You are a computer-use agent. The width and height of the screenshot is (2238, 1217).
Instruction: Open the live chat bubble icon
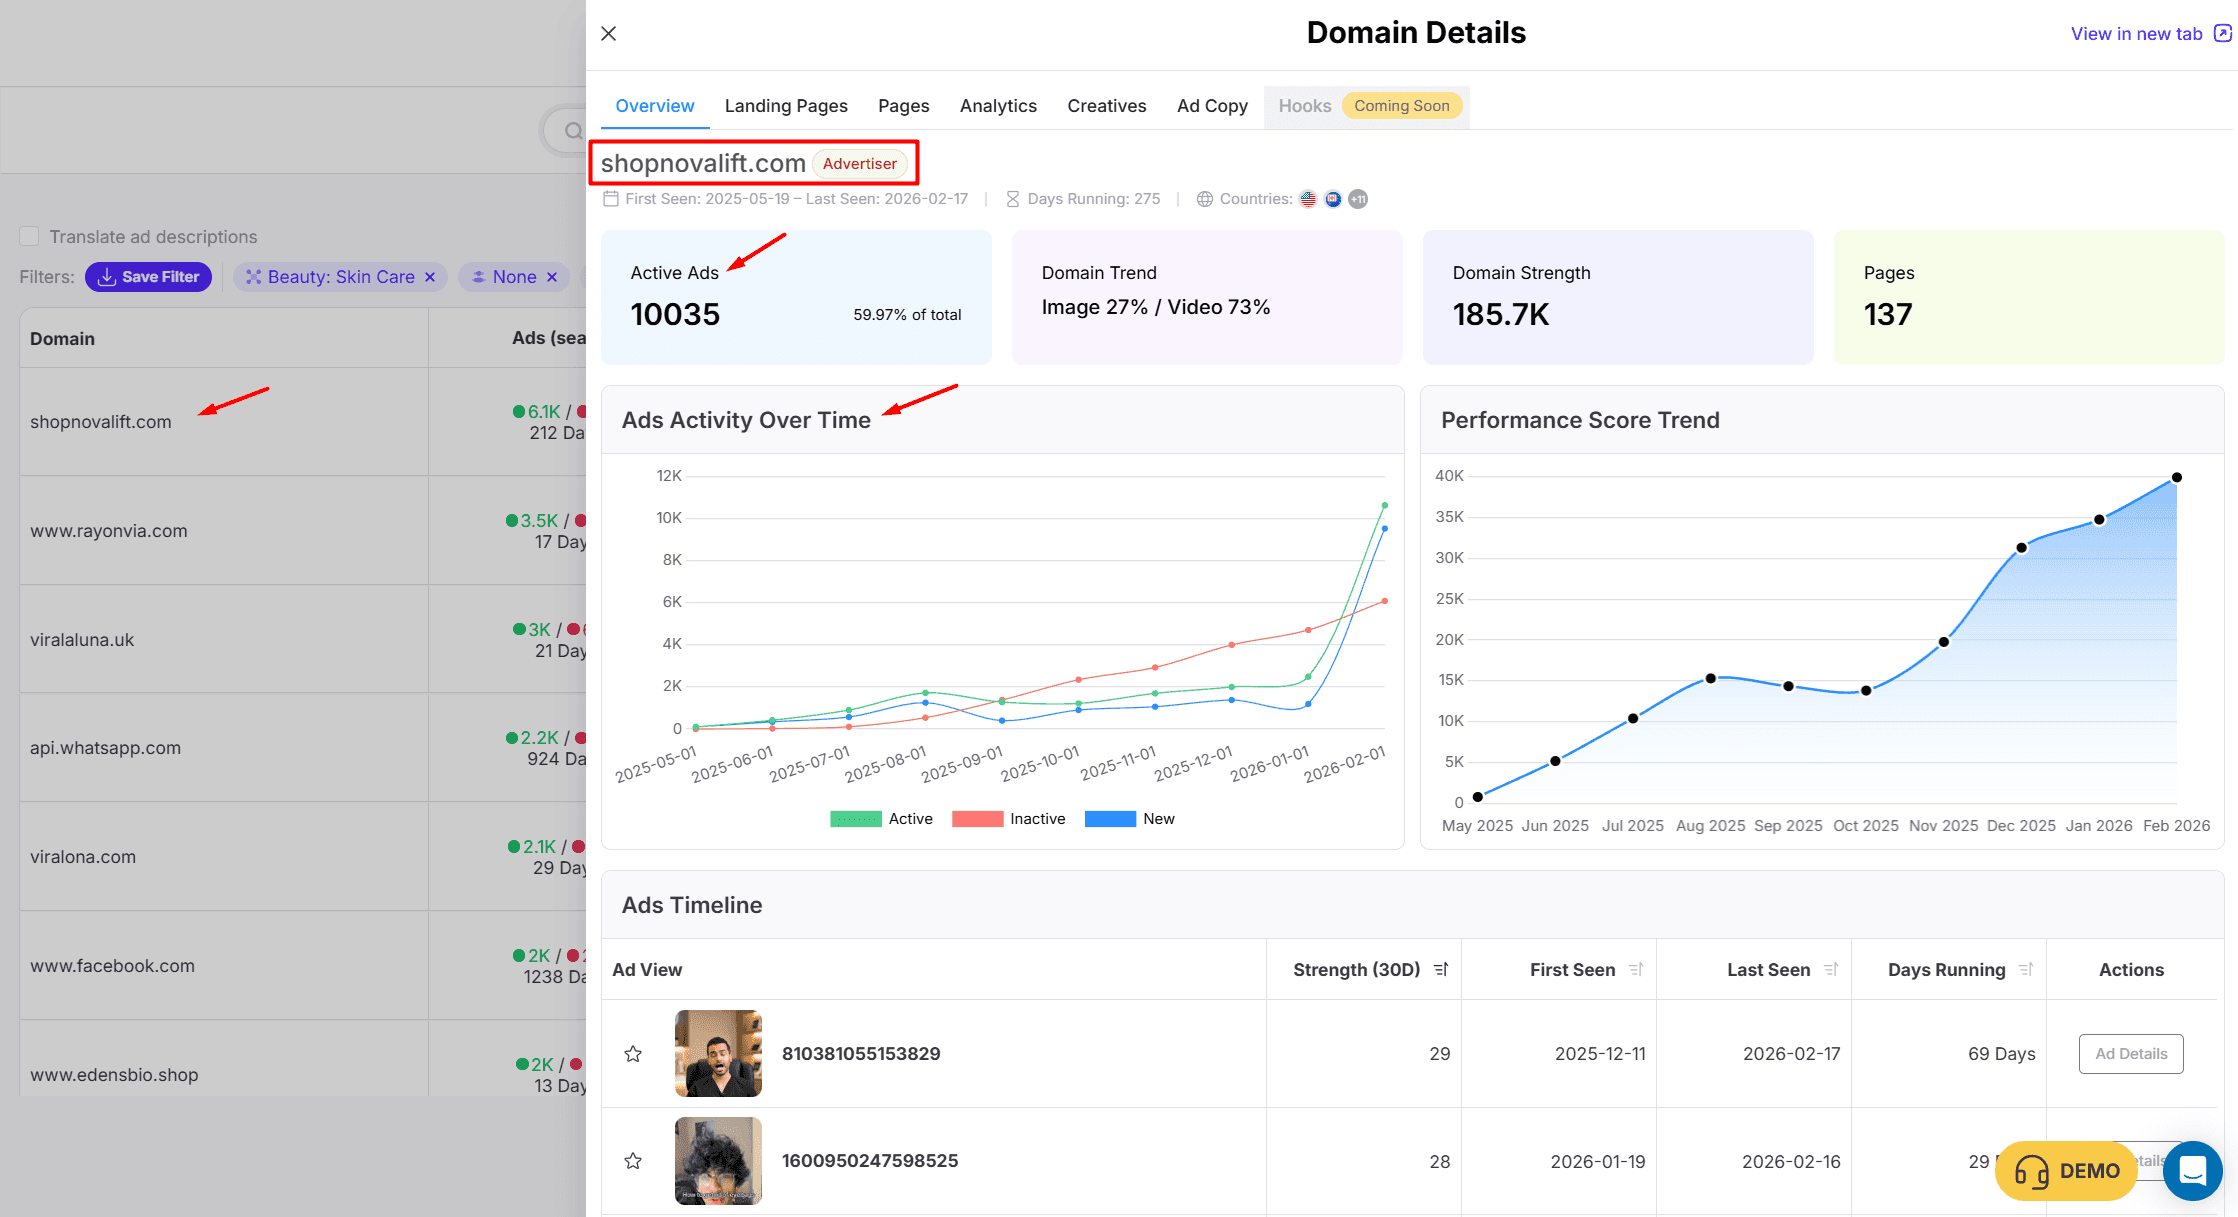2192,1170
